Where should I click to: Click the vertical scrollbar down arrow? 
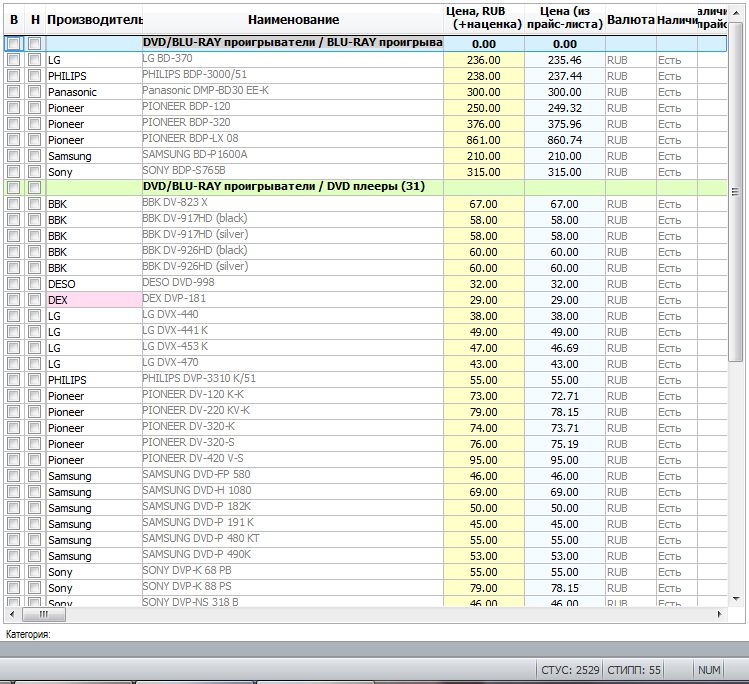tap(736, 598)
